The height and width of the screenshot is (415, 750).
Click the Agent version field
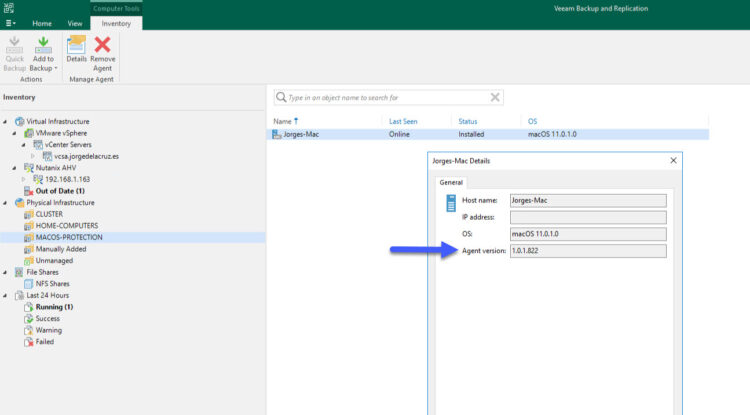[x=588, y=251]
